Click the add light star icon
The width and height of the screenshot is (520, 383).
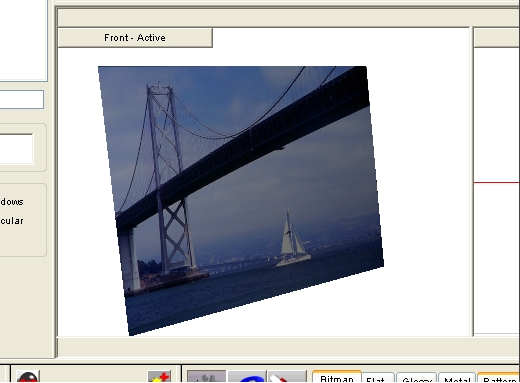[x=159, y=377]
